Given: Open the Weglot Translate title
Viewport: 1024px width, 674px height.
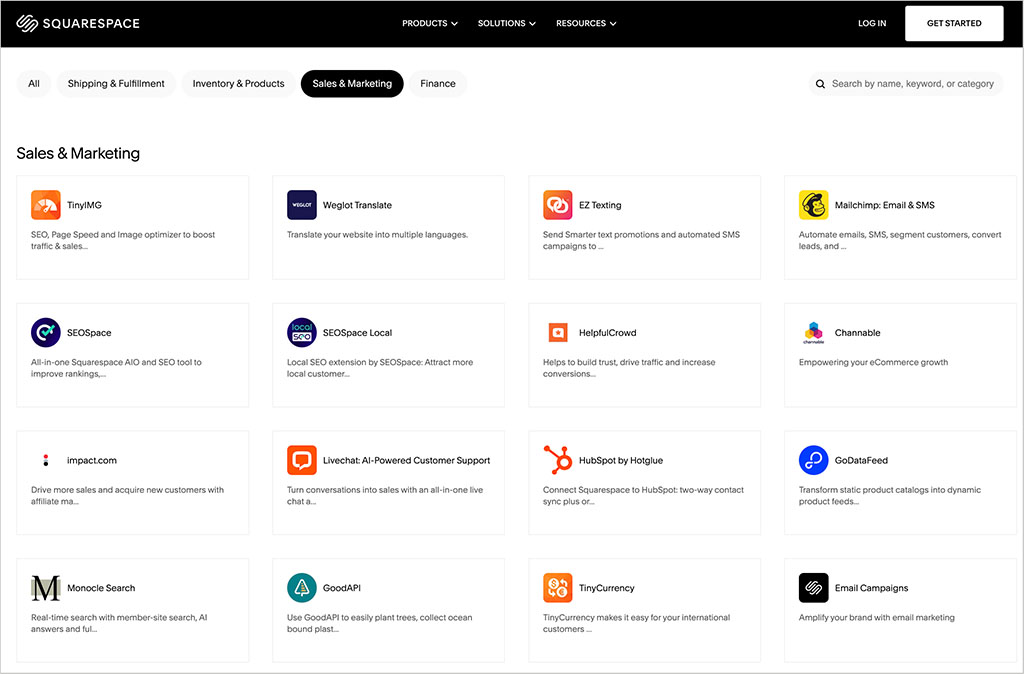Looking at the screenshot, I should [357, 205].
